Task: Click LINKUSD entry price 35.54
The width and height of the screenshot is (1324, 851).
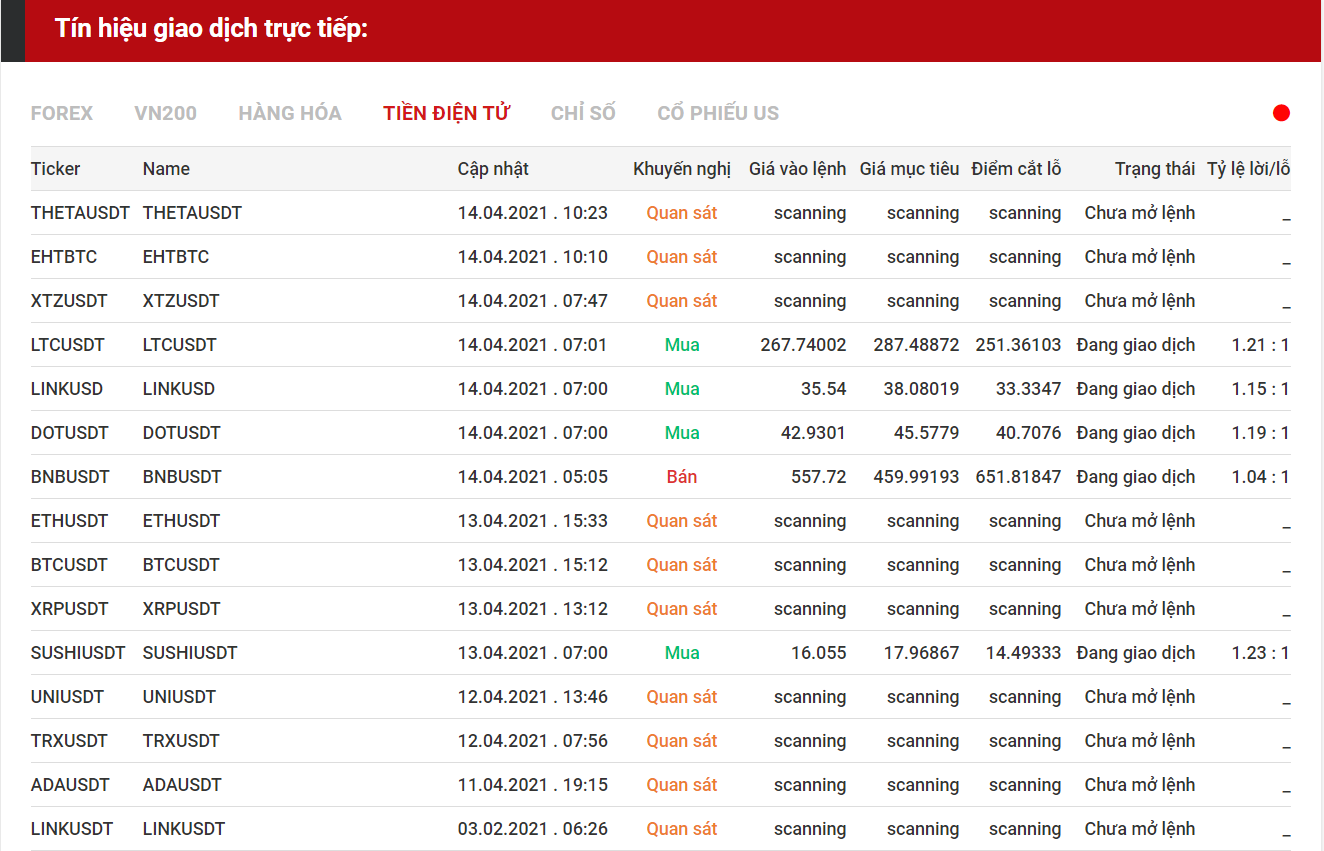Action: 824,389
